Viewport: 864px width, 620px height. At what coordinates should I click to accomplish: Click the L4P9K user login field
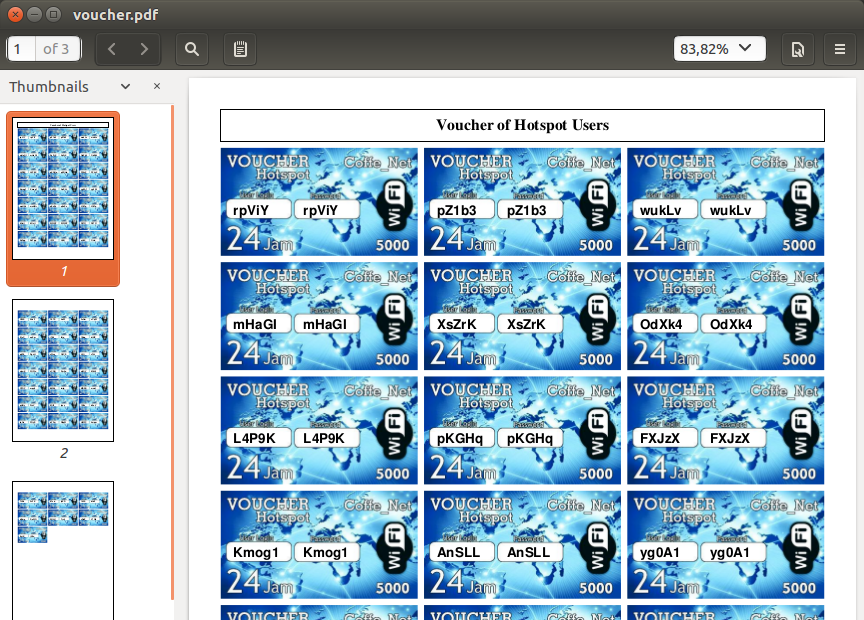point(258,438)
